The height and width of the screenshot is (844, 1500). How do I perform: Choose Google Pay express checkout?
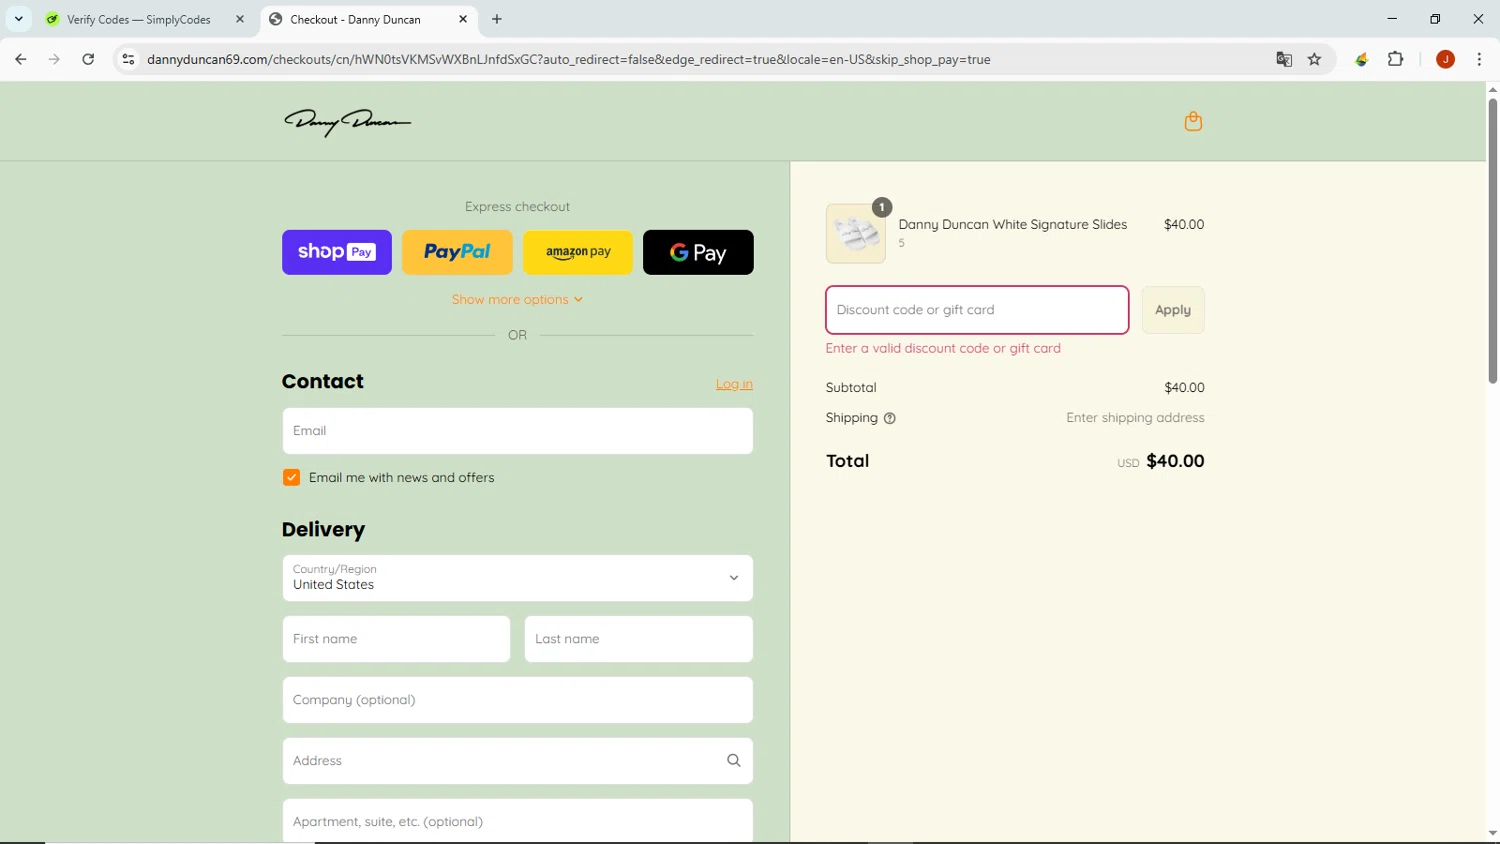[698, 252]
